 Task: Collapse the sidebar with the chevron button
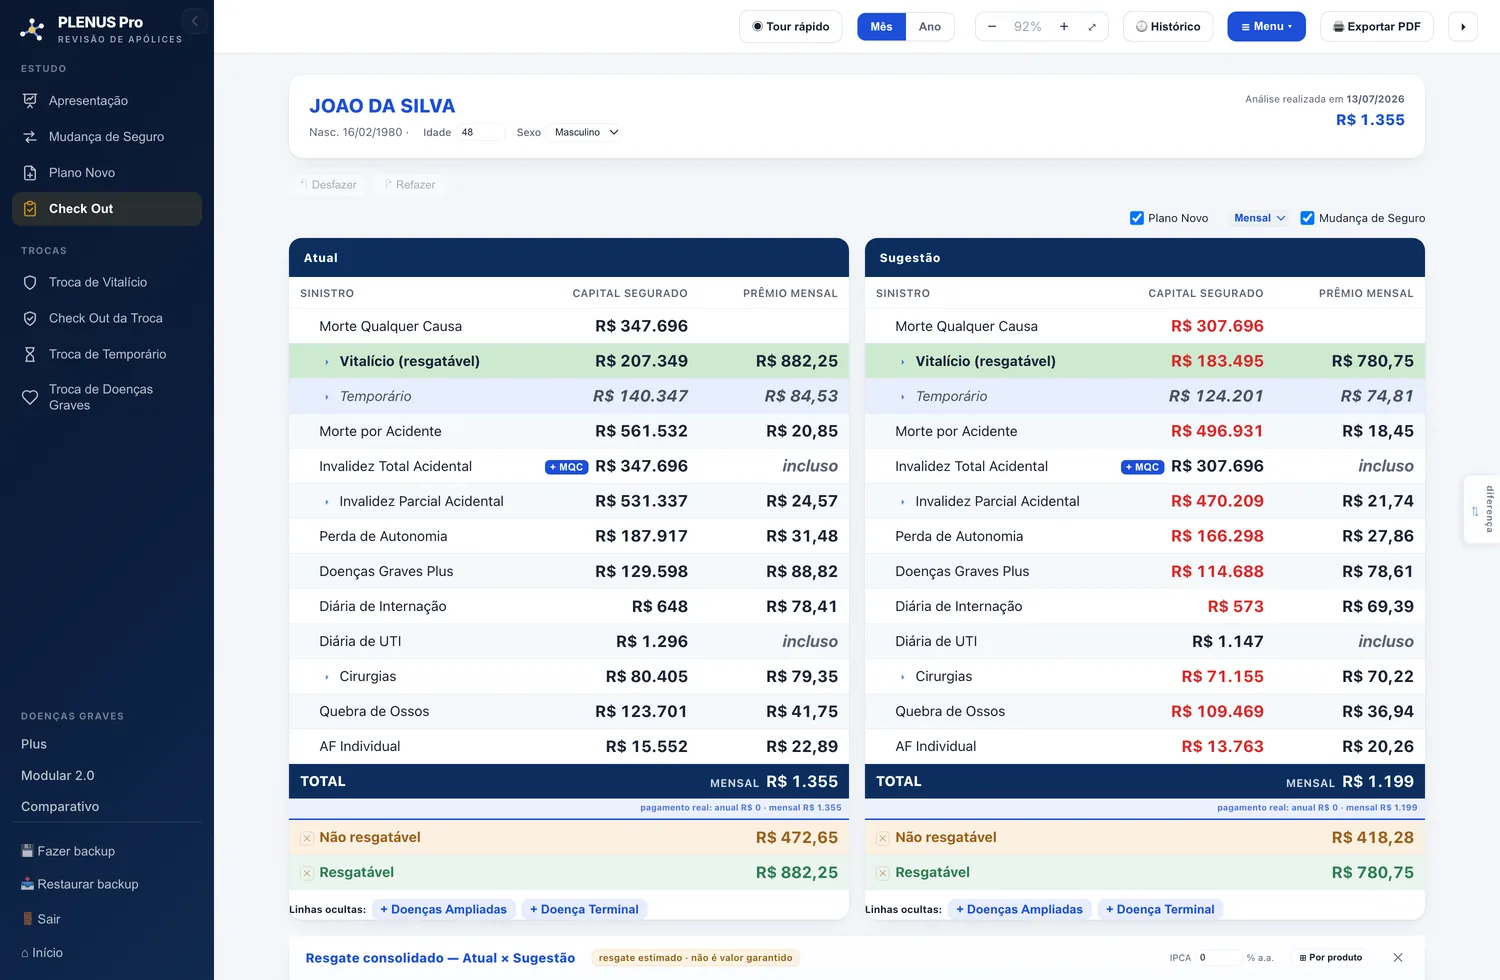pos(195,21)
